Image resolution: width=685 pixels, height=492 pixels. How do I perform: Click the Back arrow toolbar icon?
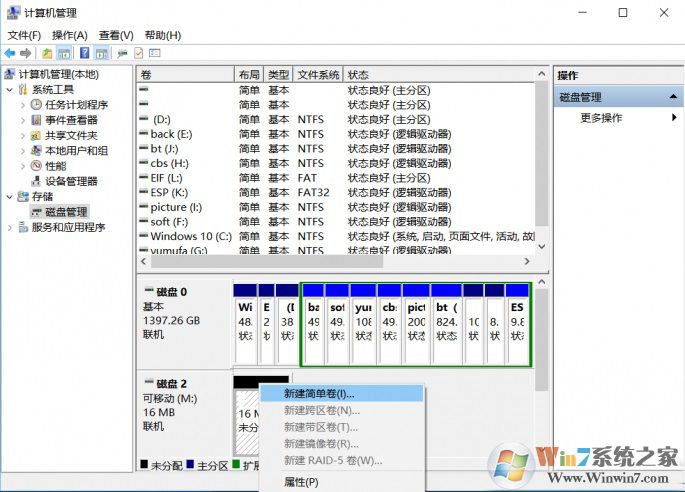pos(10,53)
